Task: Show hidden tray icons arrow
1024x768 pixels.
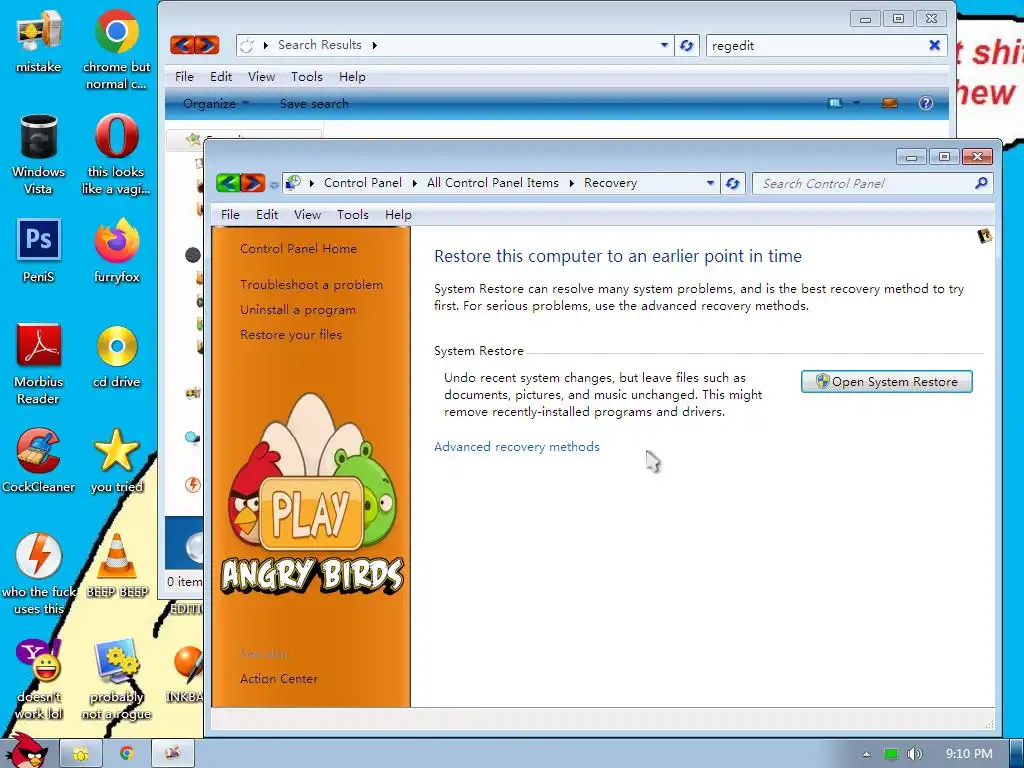Action: pyautogui.click(x=866, y=754)
